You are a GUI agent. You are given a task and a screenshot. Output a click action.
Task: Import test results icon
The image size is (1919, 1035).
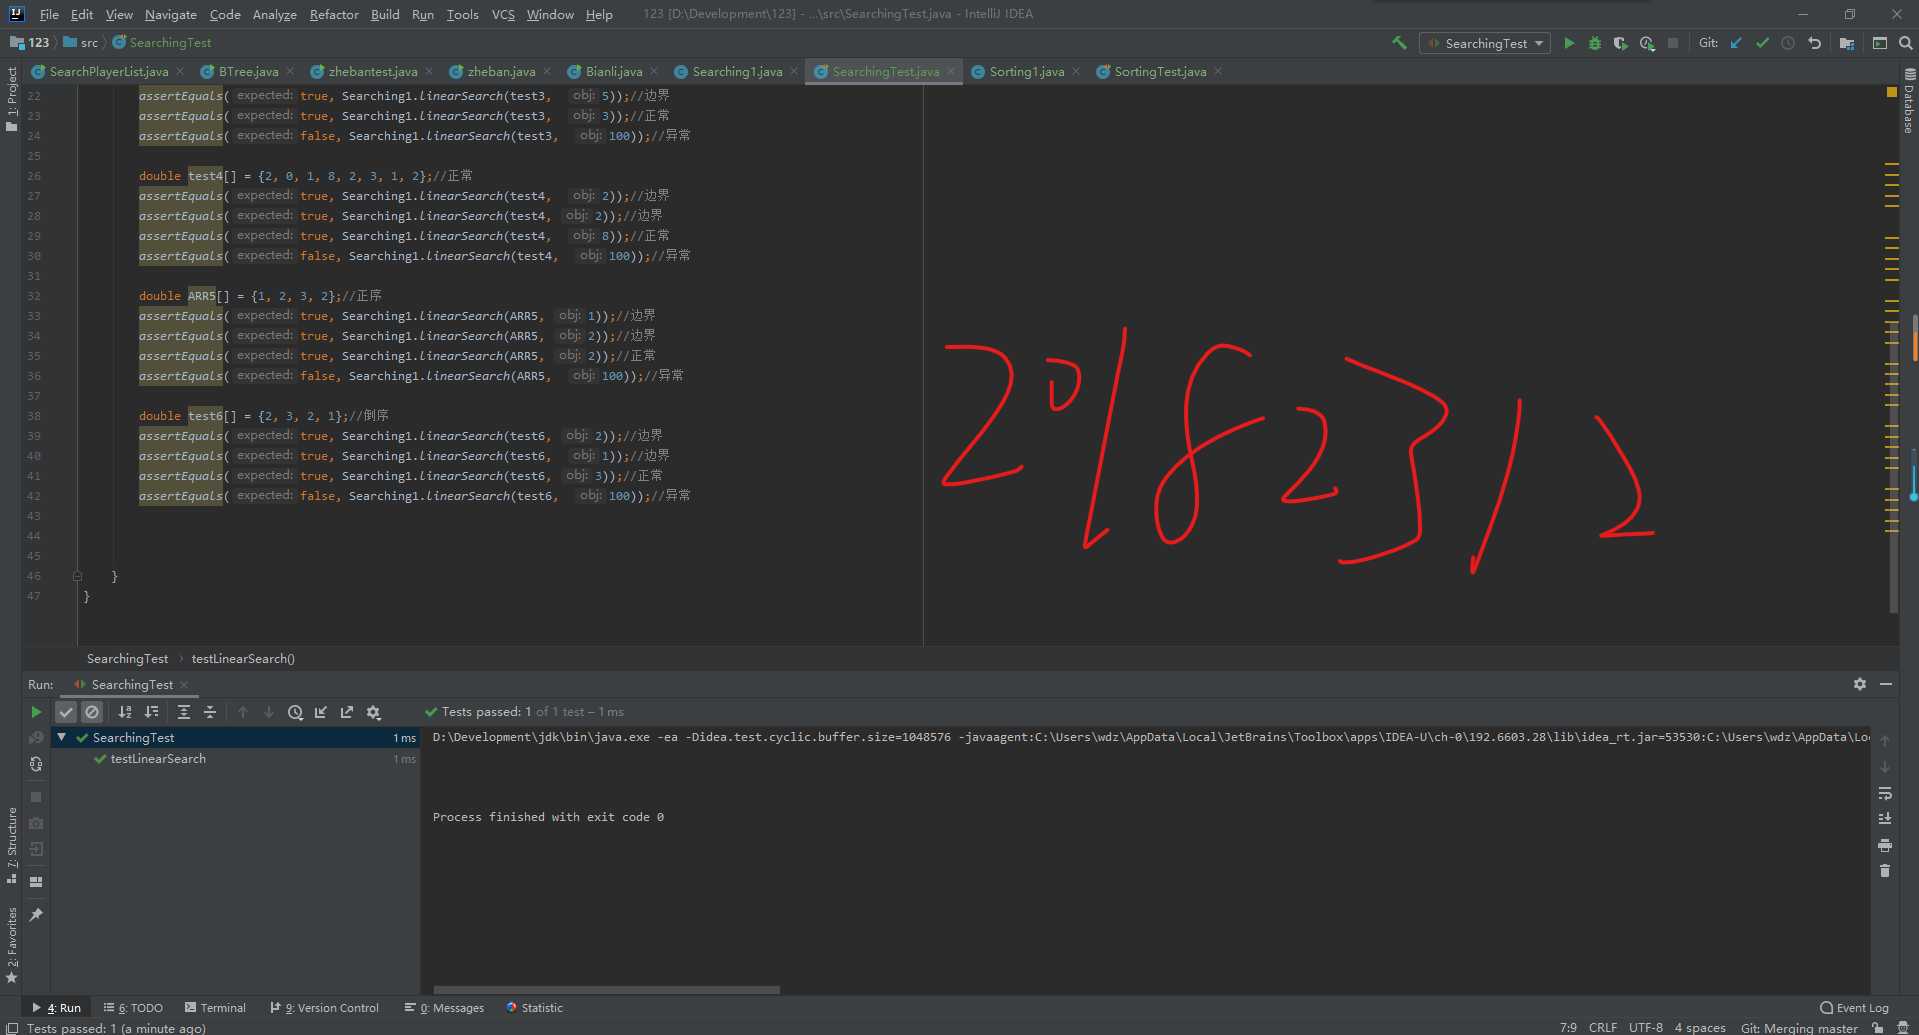pos(321,712)
